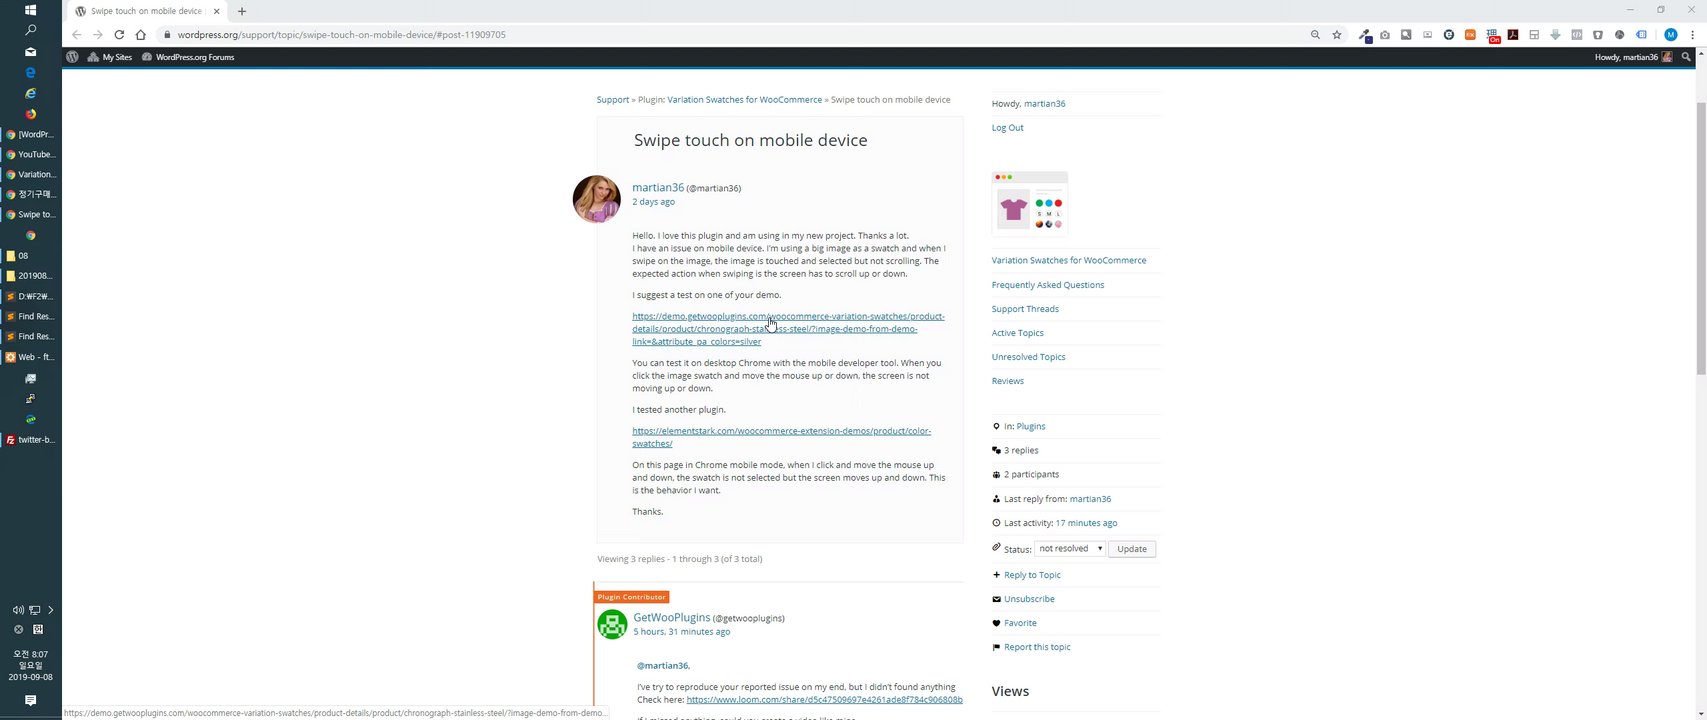
Task: Click '5 hours, 31 minutes ago' reply timestamp
Action: [681, 632]
